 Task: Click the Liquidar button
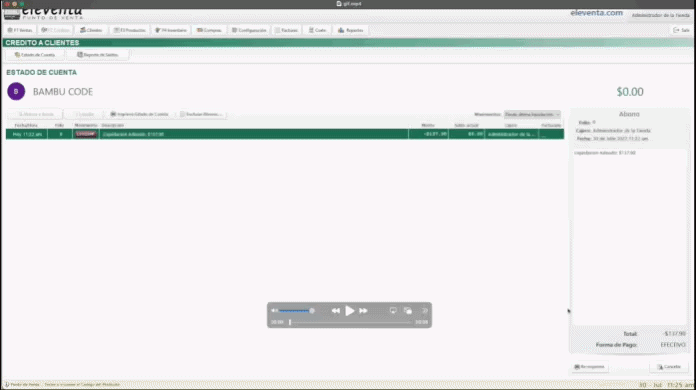pyautogui.click(x=84, y=114)
